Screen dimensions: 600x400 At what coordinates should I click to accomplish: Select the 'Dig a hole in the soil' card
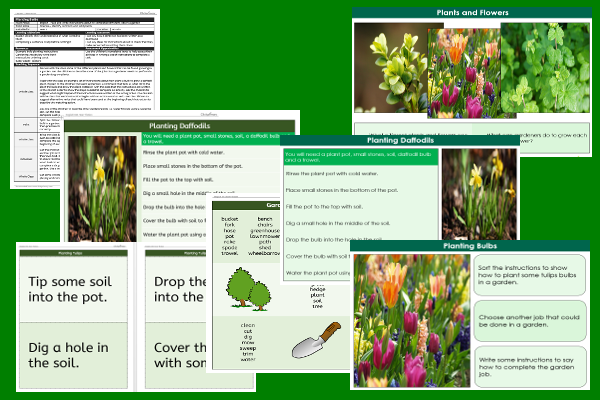click(73, 355)
